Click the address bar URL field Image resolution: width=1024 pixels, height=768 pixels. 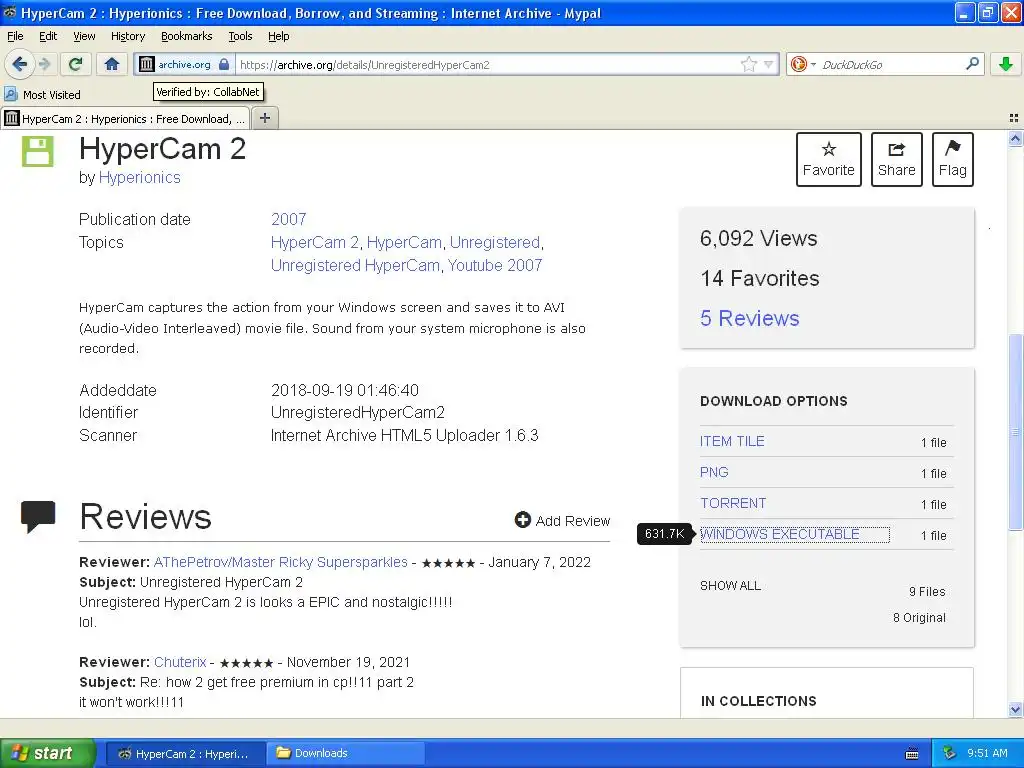pyautogui.click(x=487, y=64)
